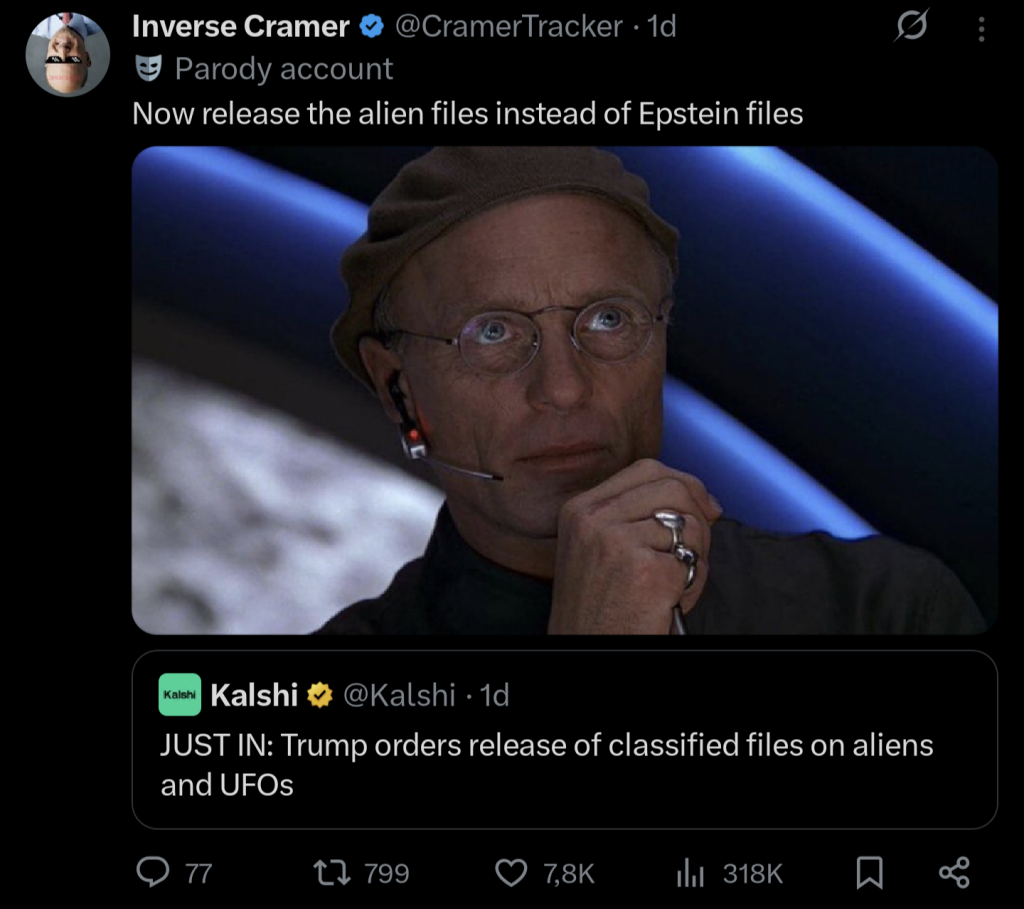Open the three-dot more options menu
Viewport: 1024px width, 909px height.
981,29
